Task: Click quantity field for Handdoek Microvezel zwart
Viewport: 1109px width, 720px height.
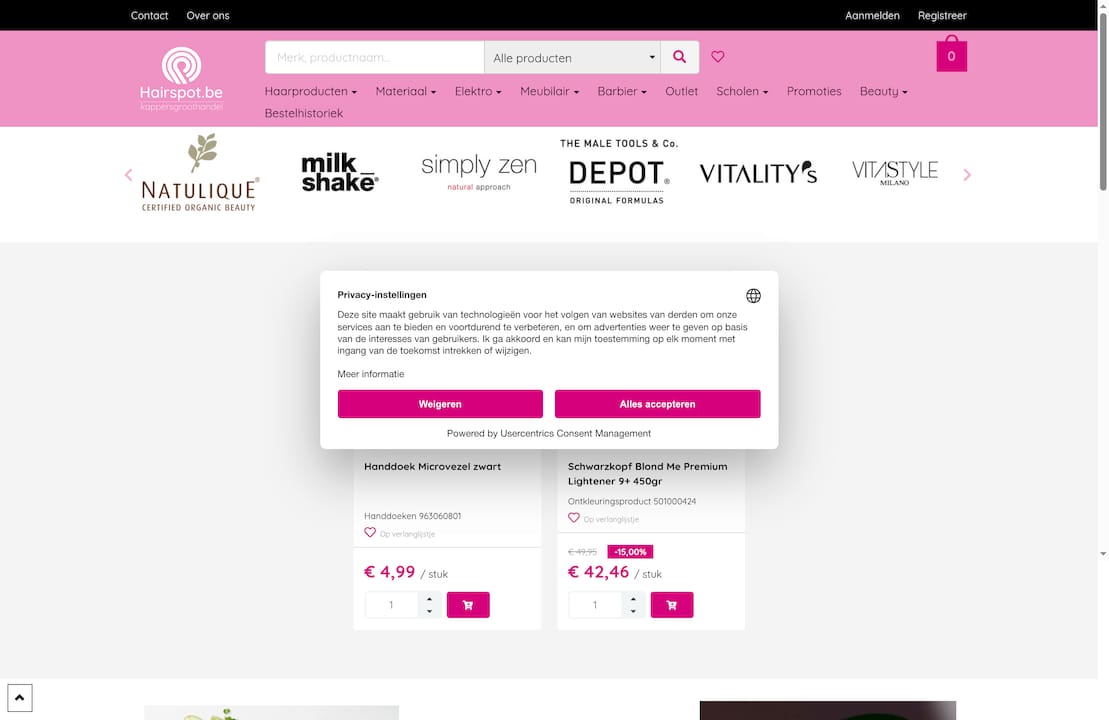Action: point(391,605)
